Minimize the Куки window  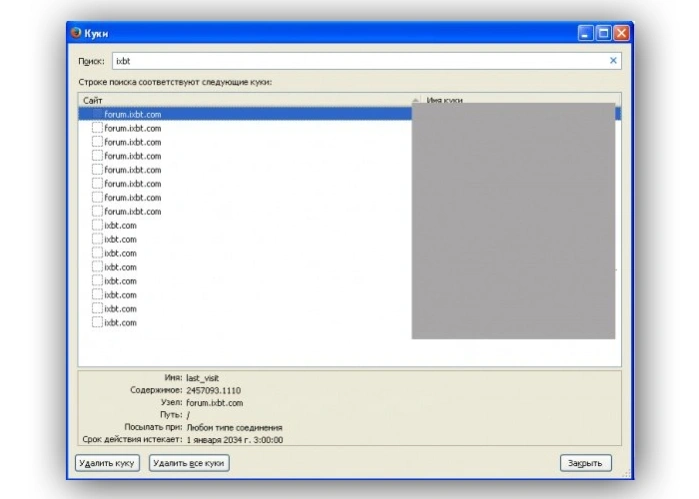(x=585, y=33)
